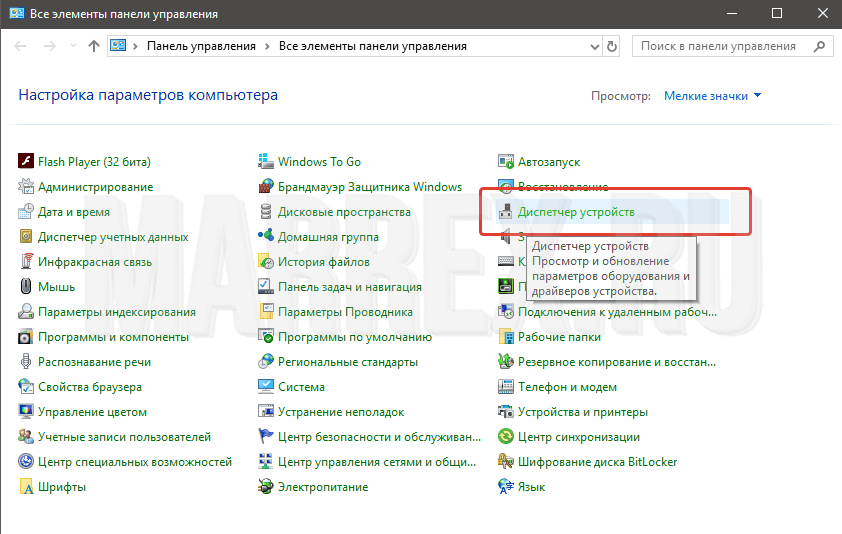Click the Мышь icon
Viewport: 842px width, 534px height.
click(26, 286)
